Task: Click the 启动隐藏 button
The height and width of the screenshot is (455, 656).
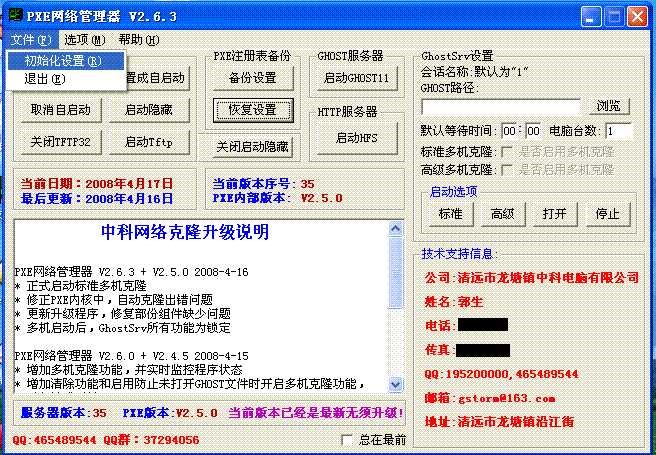Action: point(149,110)
